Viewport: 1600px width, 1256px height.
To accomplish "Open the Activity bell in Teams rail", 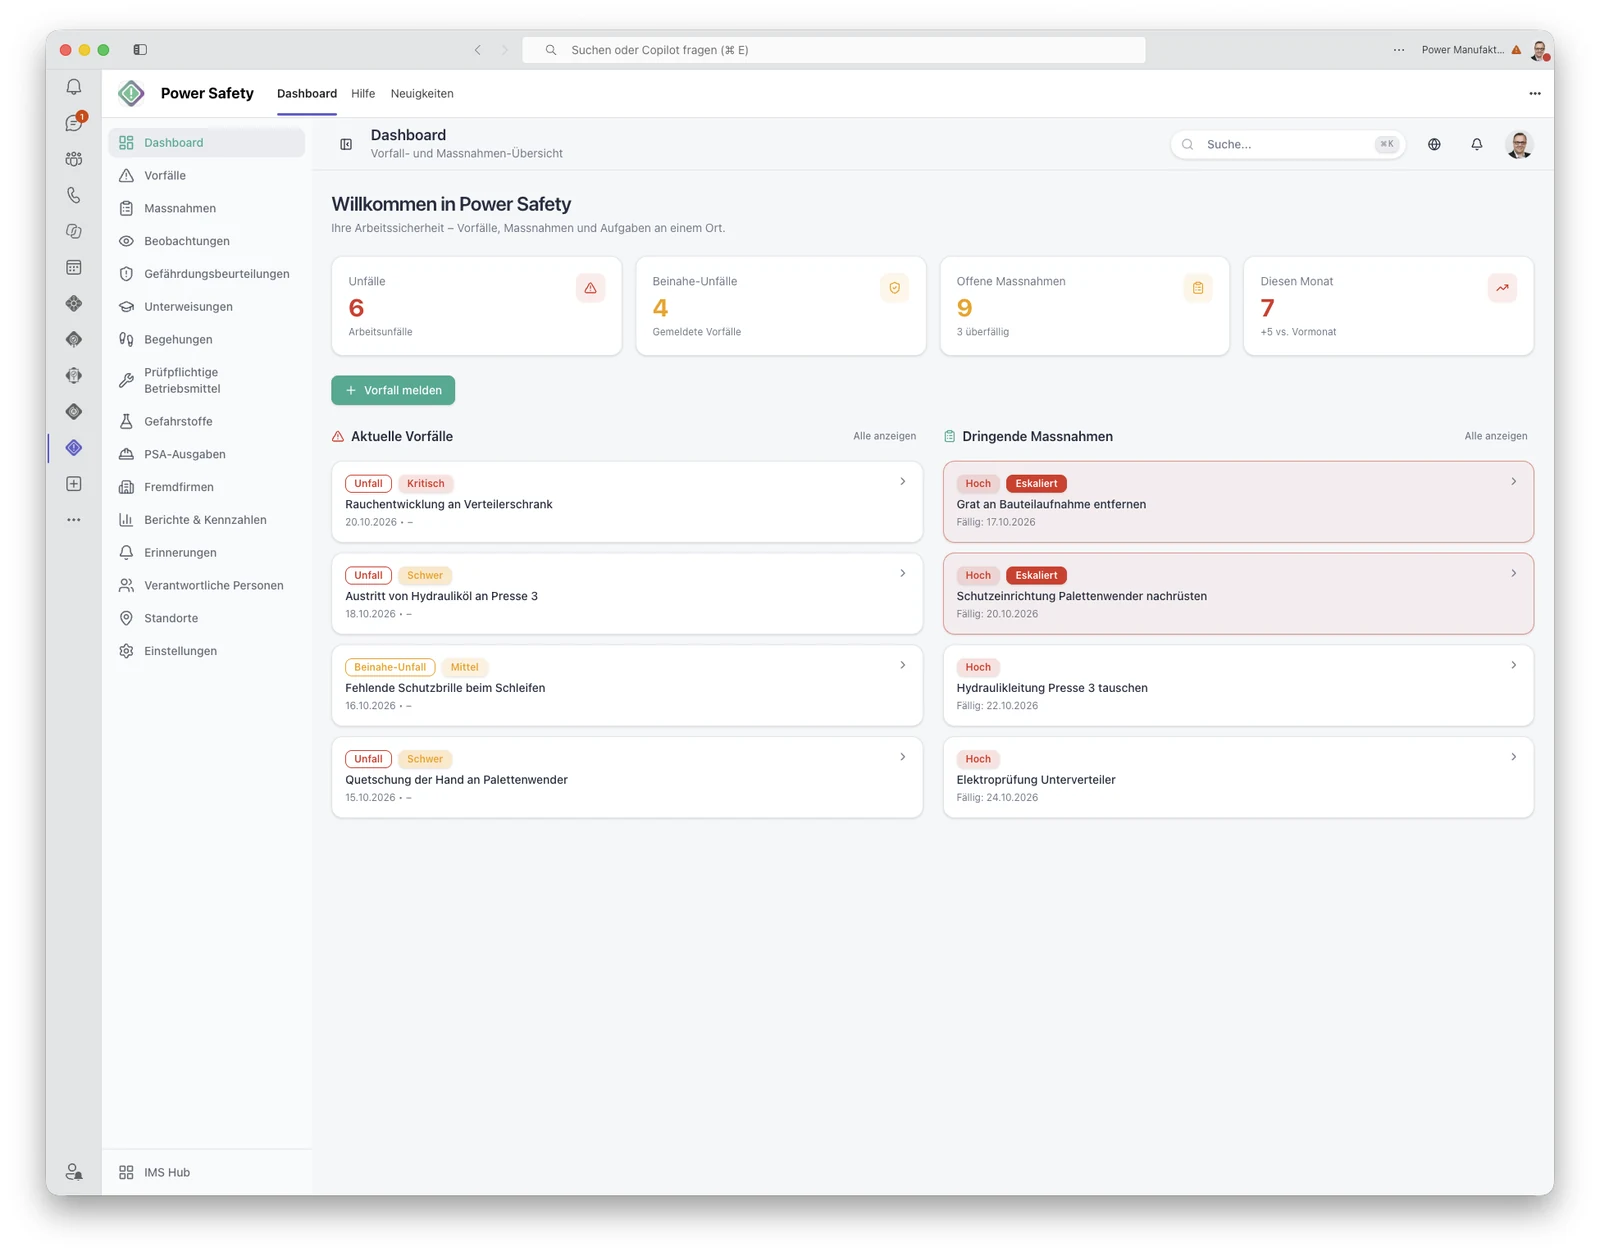I will pos(74,87).
